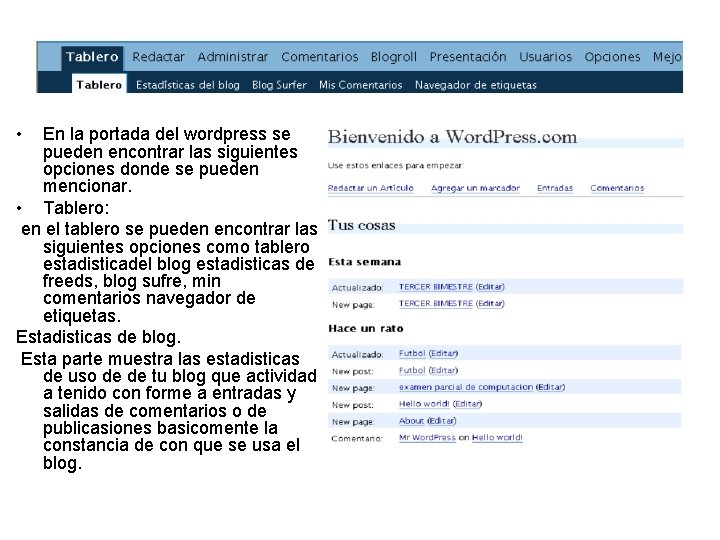Edit TERCER BIMESTRE in the Actualizado row under Esta semana
Viewport: 720px width, 540px height.
coord(490,287)
